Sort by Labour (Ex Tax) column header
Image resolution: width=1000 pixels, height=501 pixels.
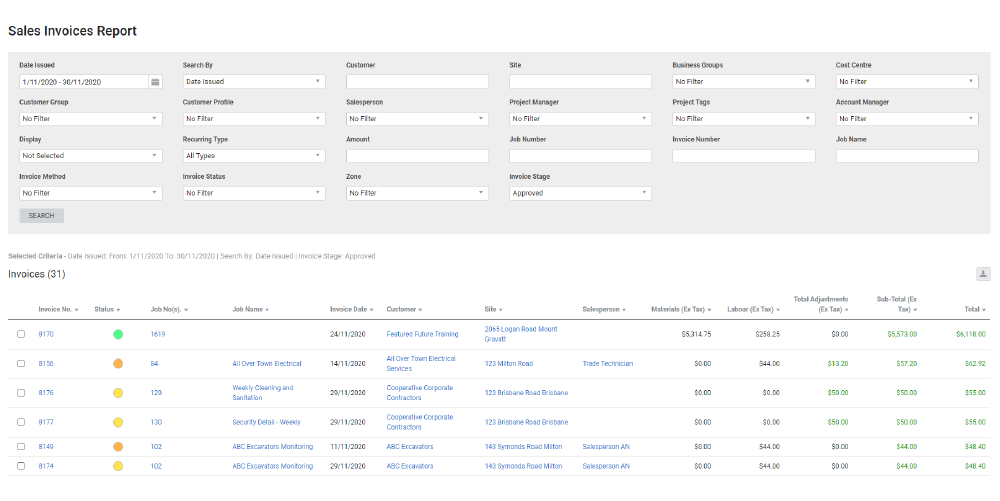click(x=753, y=309)
